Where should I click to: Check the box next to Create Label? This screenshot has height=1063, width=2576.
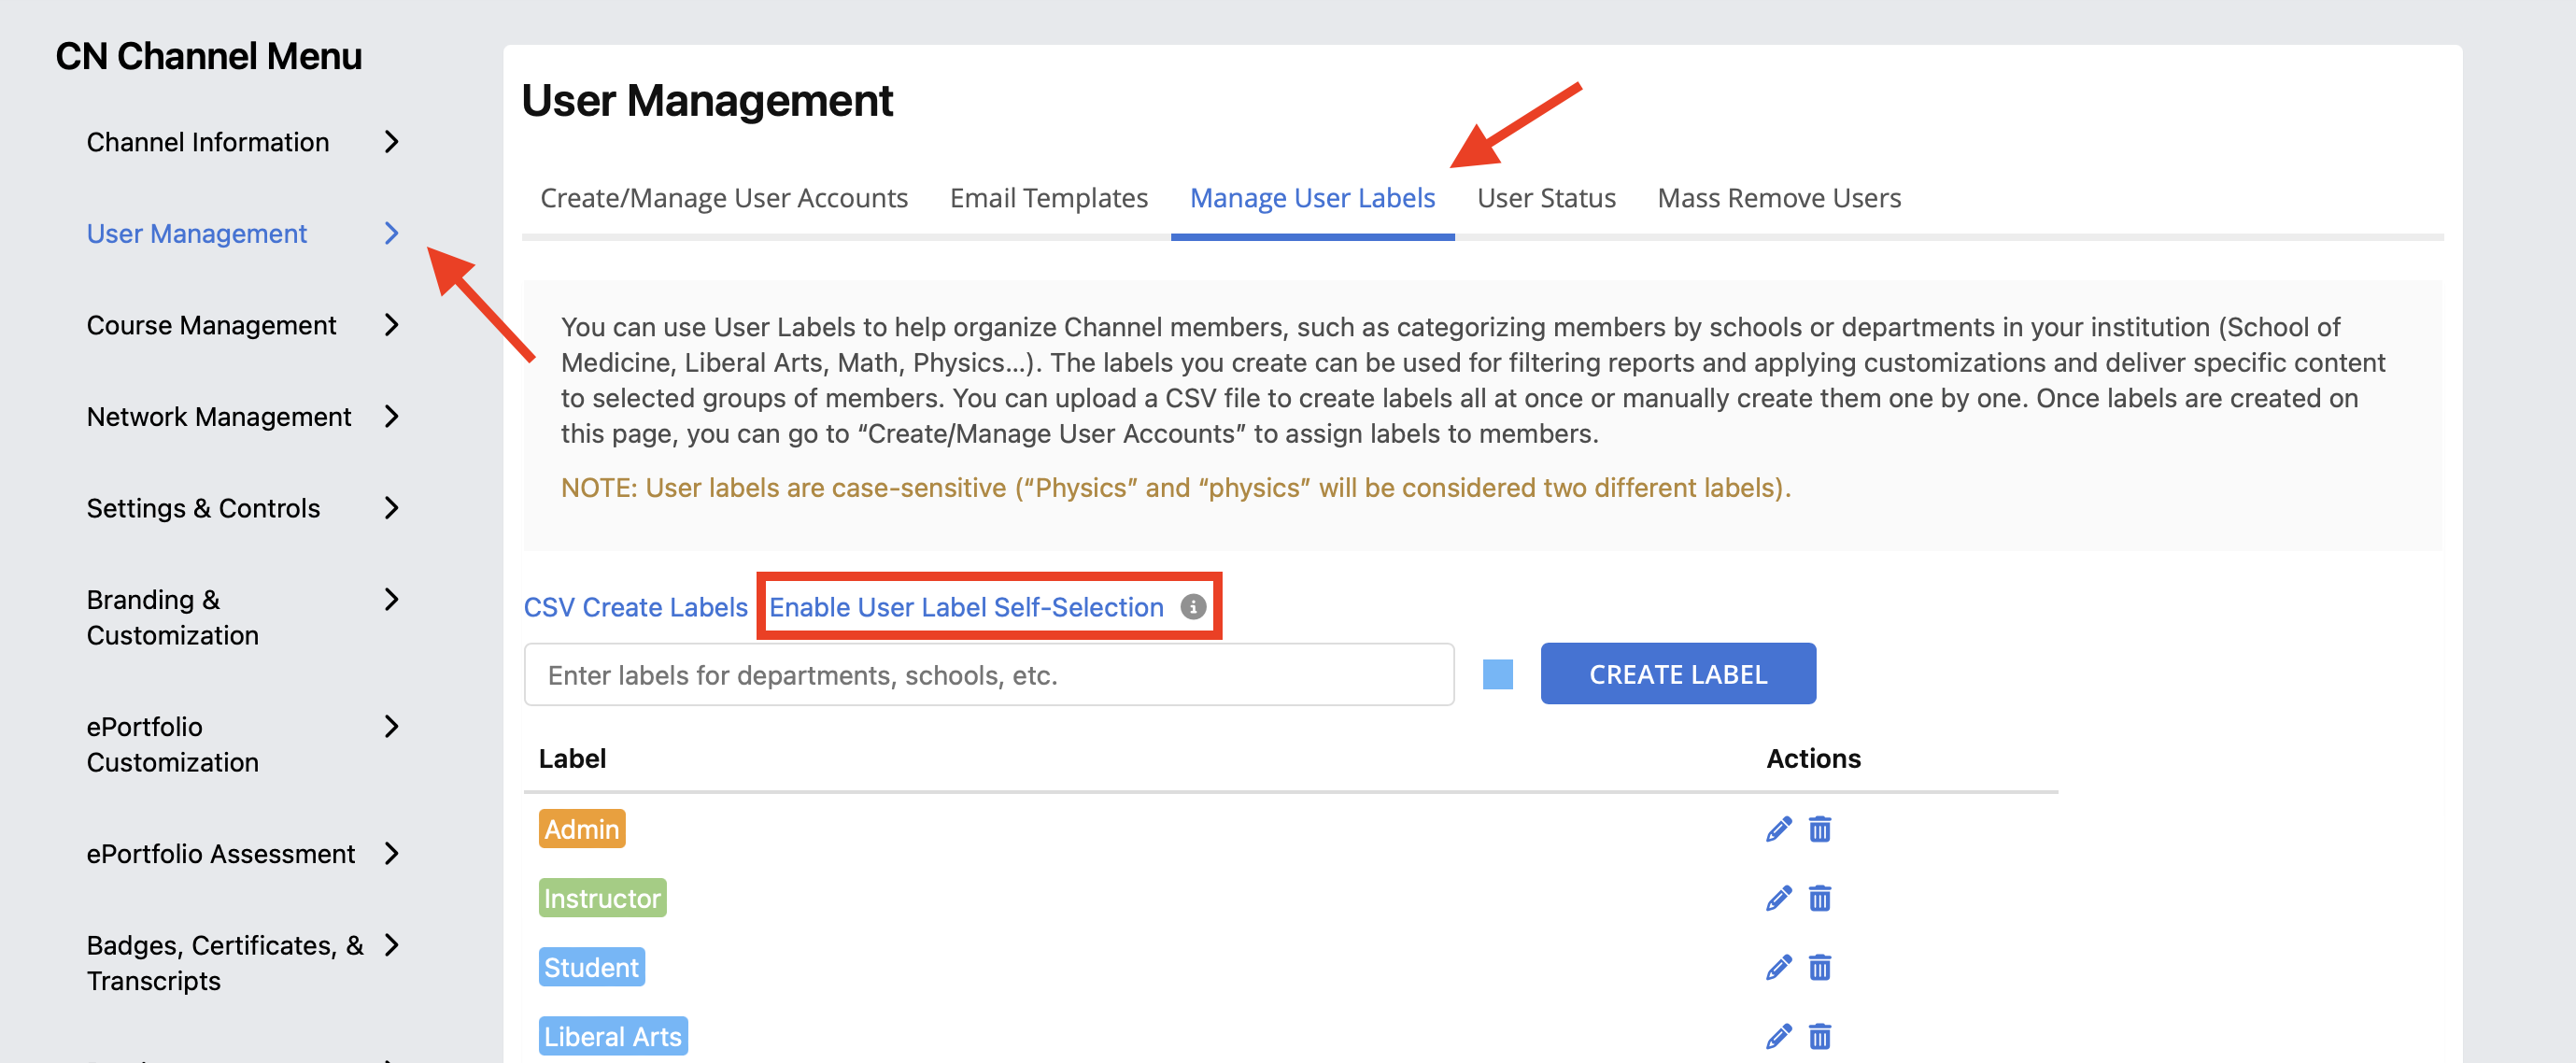tap(1498, 674)
